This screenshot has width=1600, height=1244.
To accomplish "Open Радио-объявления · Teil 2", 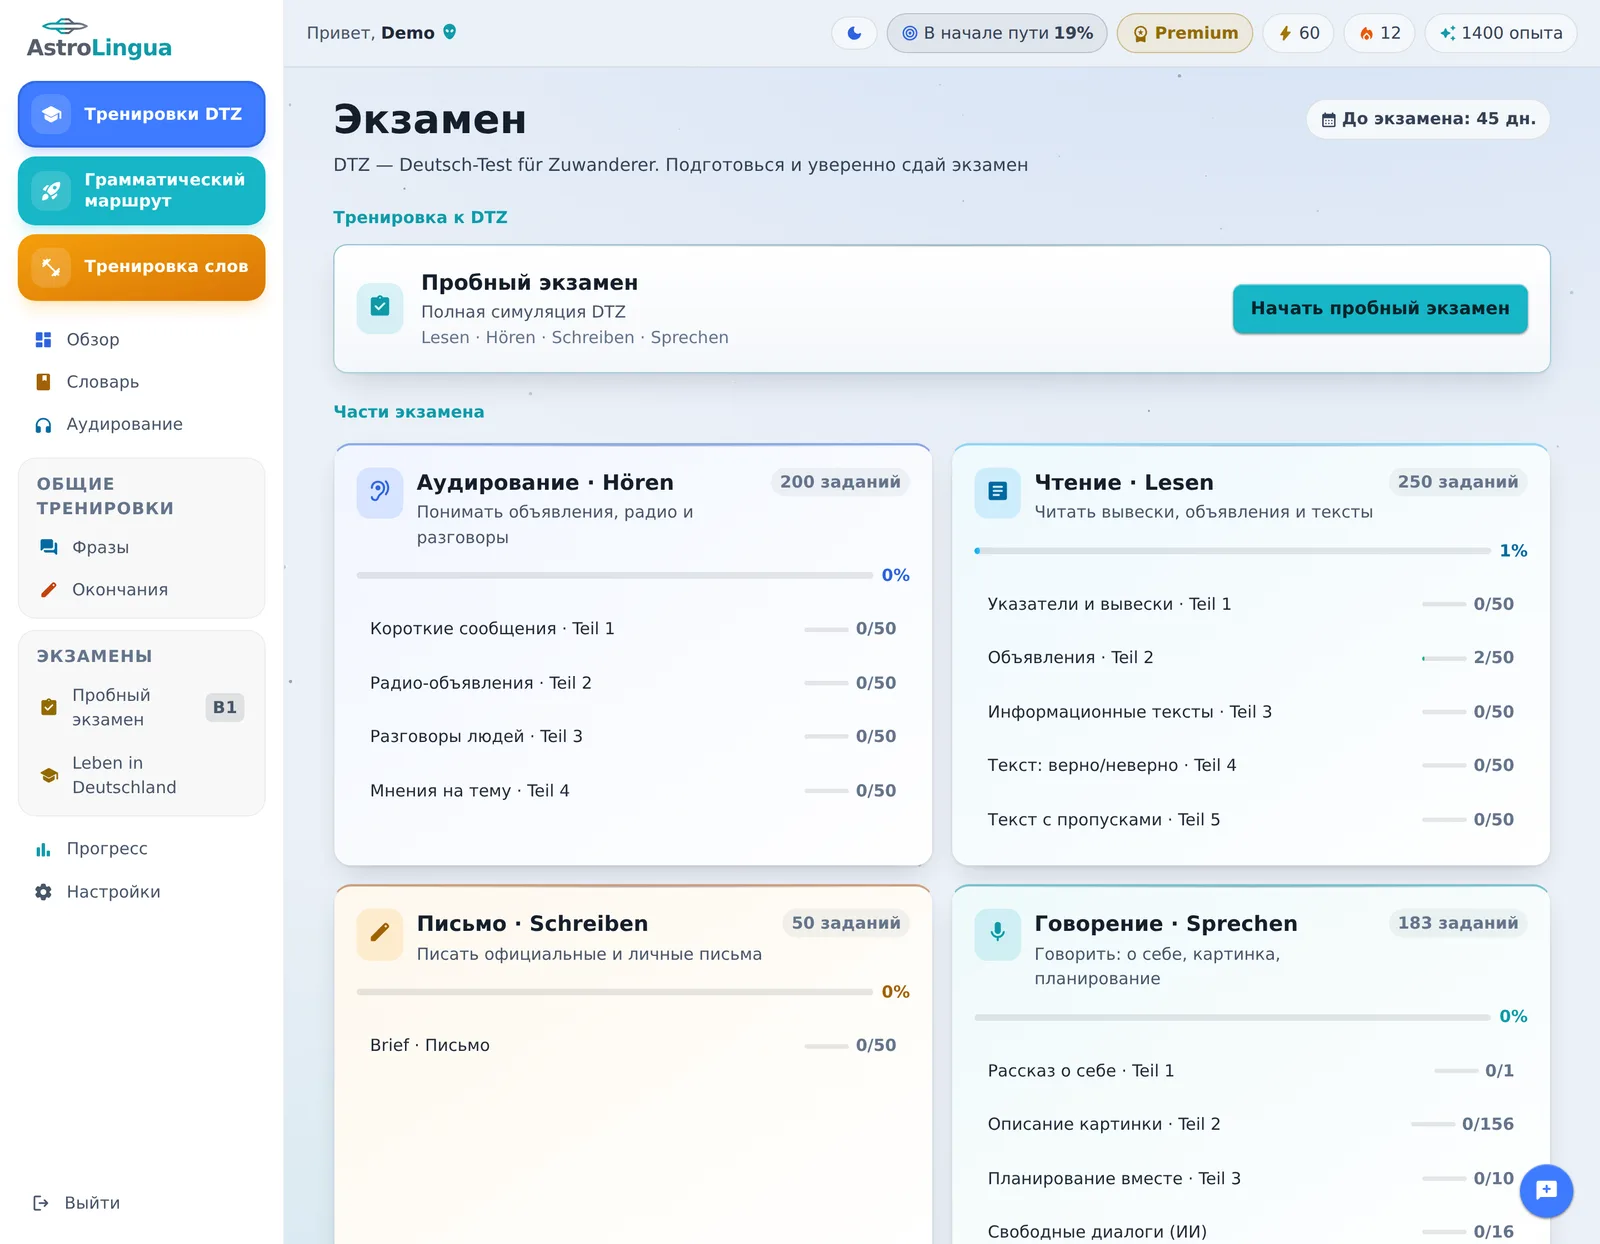I will [633, 683].
